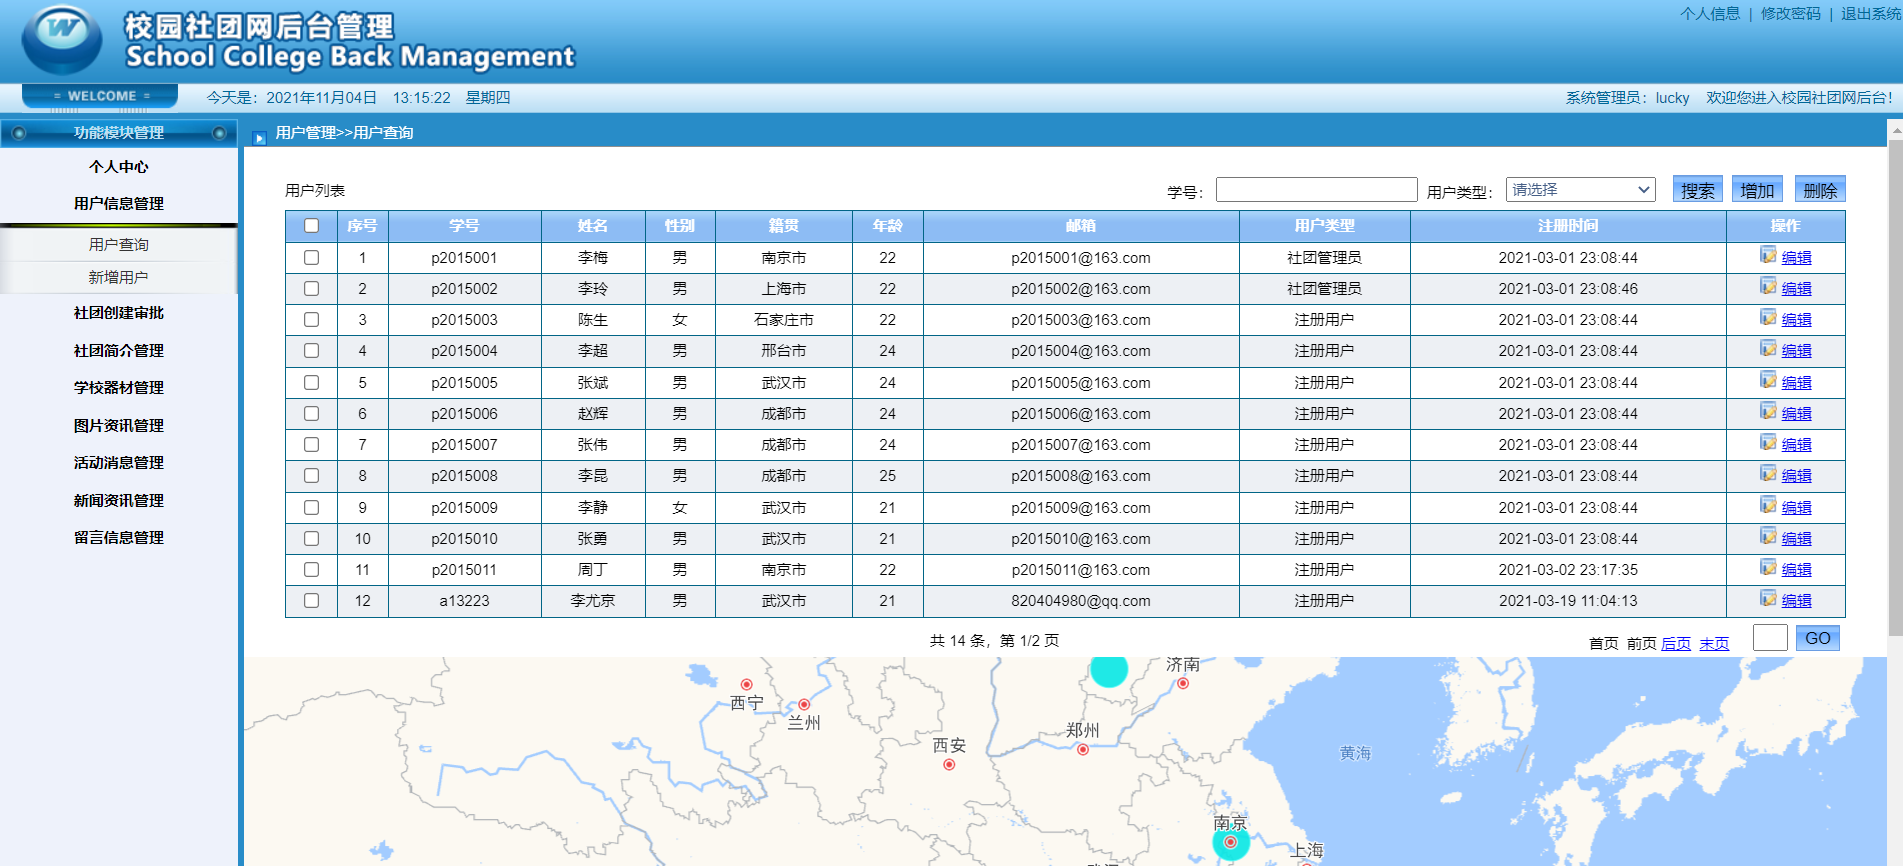Click the 西安 map marker
This screenshot has height=866, width=1903.
pyautogui.click(x=949, y=765)
